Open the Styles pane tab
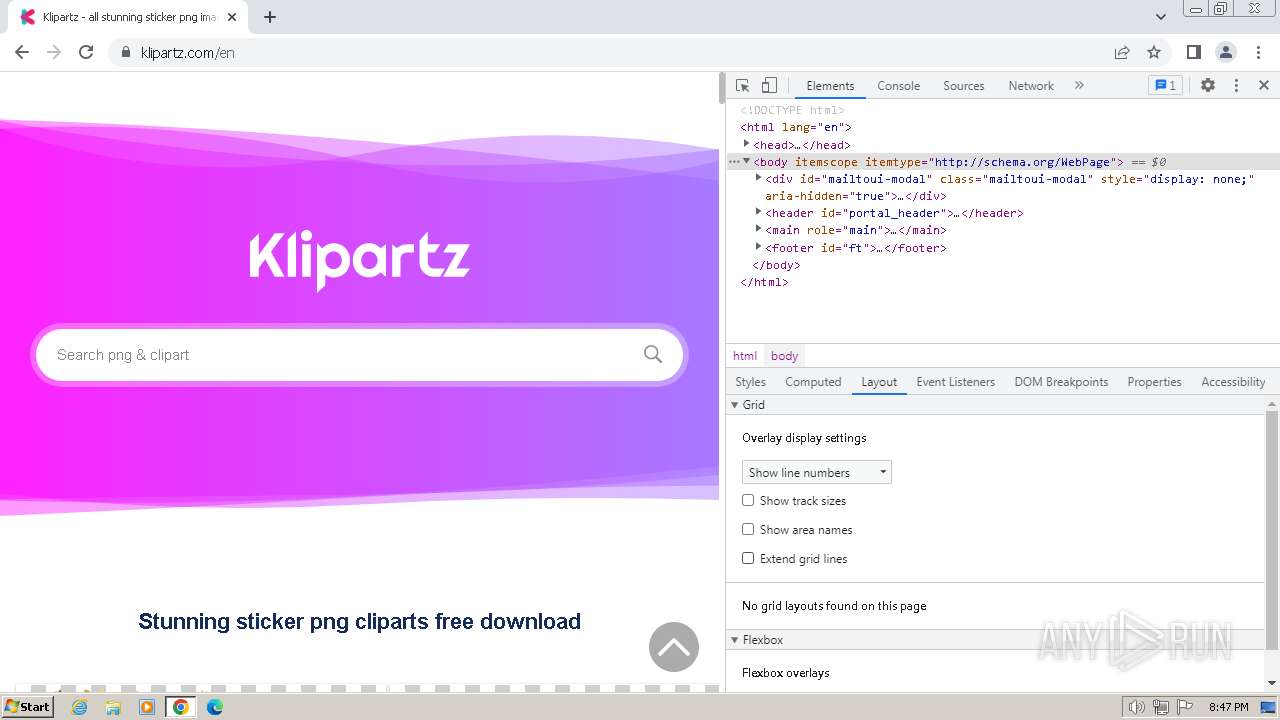 click(750, 382)
